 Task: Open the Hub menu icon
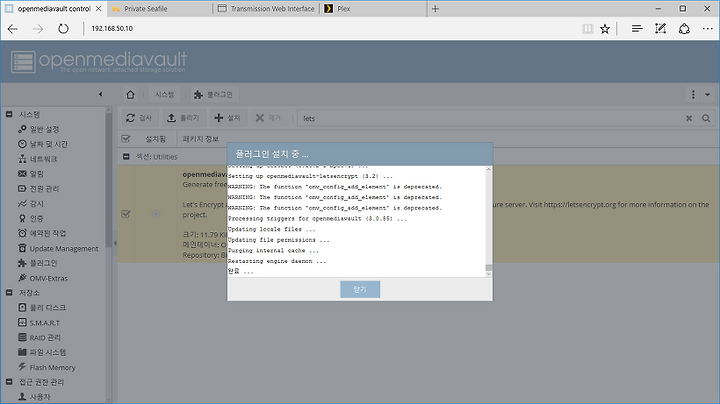637,29
